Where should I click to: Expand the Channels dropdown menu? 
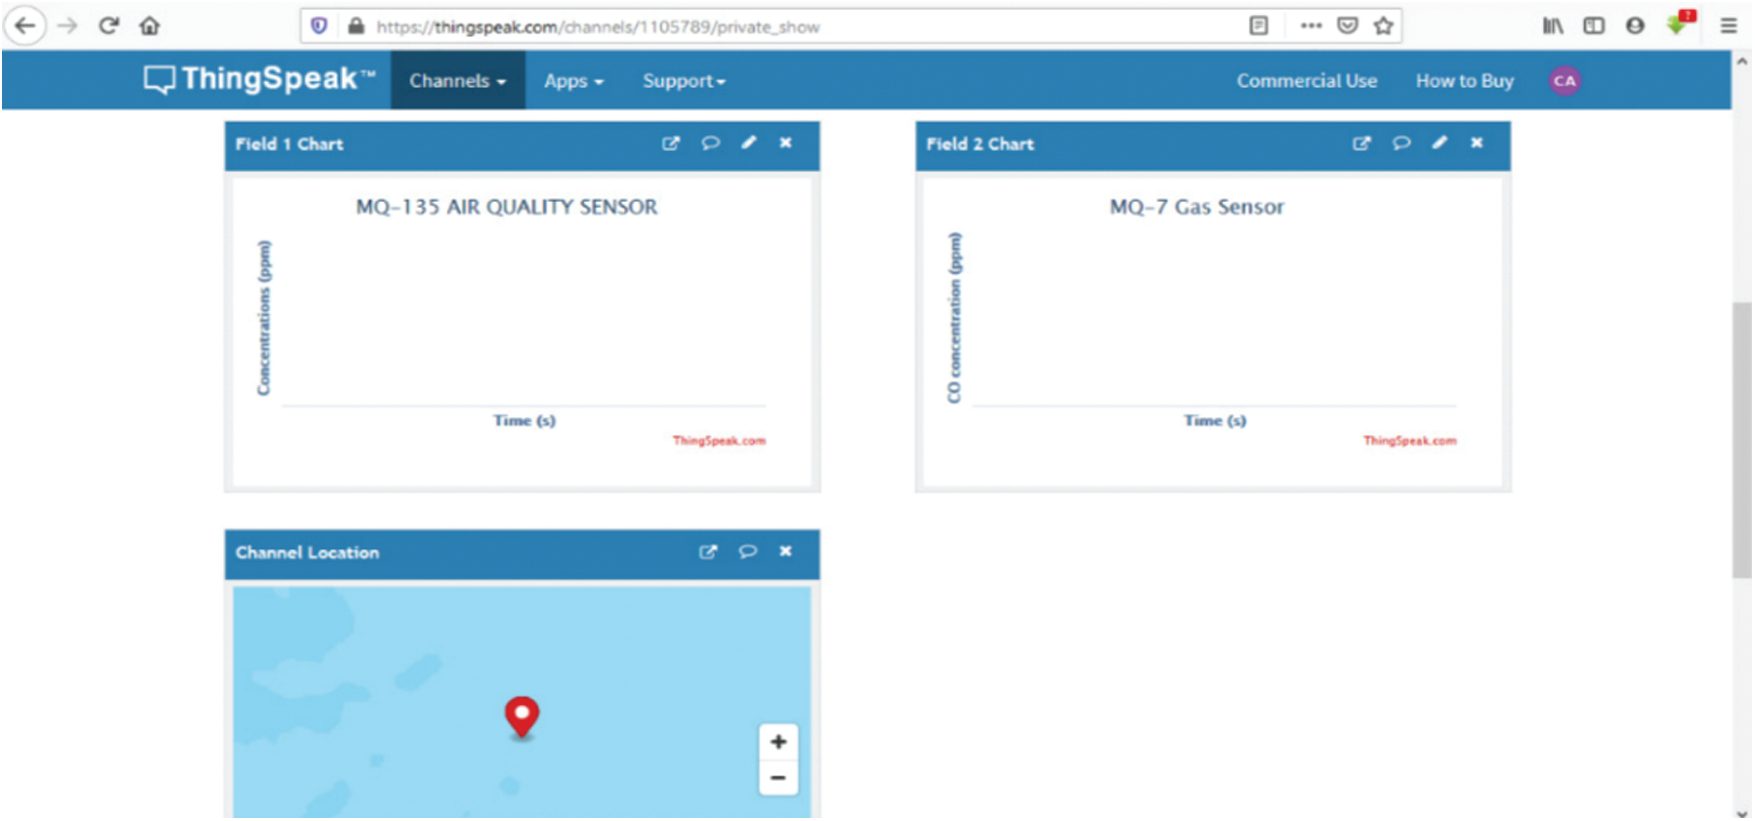(x=457, y=81)
